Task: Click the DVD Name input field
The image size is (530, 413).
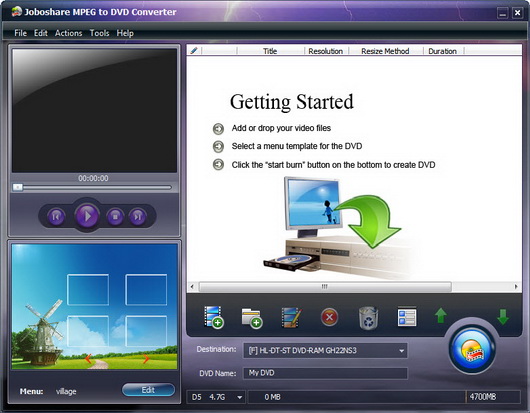Action: point(325,373)
